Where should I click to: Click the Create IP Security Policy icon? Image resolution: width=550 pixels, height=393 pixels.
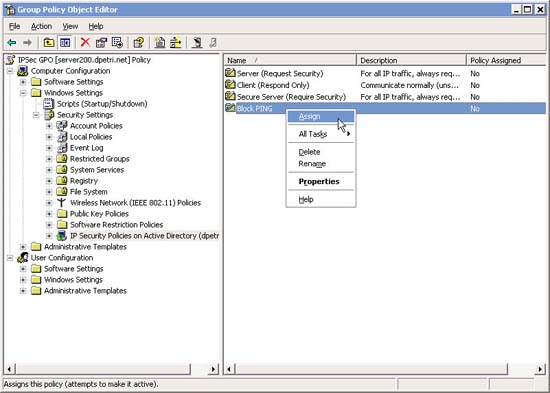click(160, 43)
